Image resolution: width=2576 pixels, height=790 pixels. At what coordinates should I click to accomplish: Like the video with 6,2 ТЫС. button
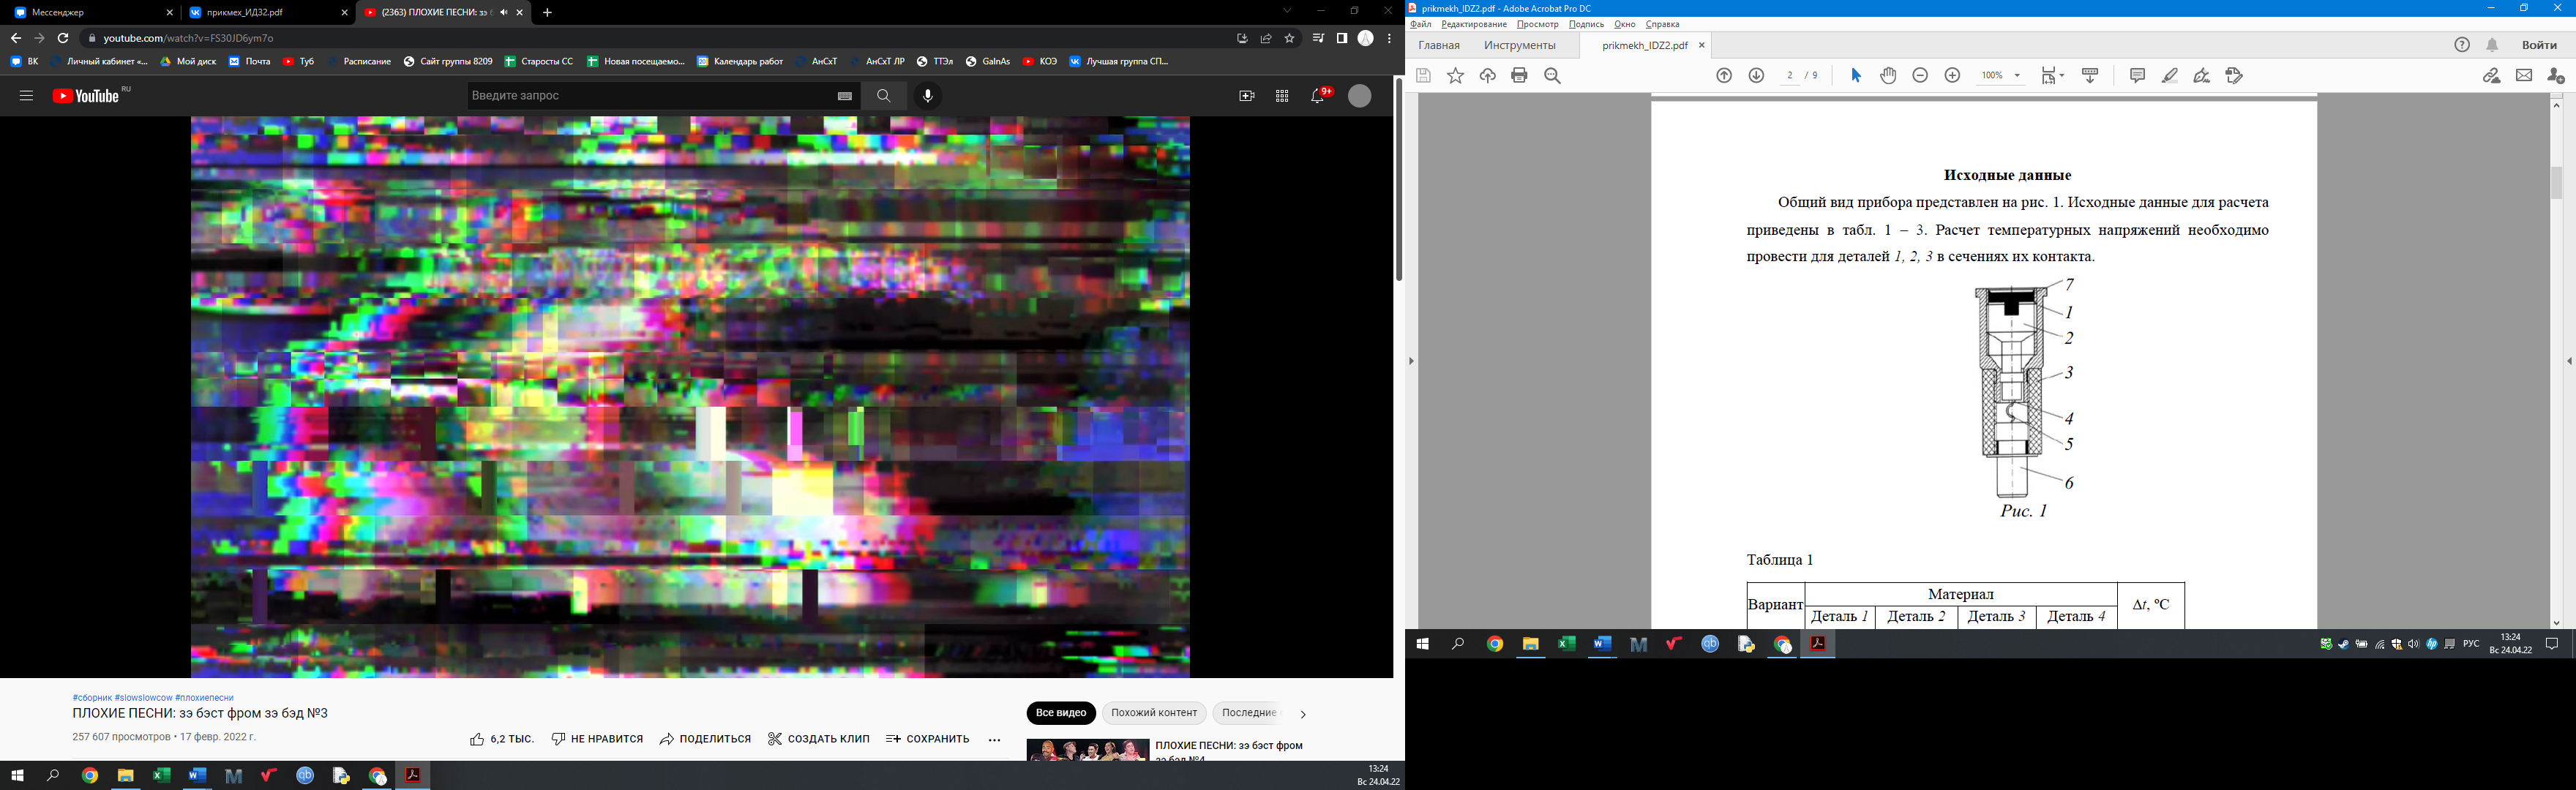(502, 739)
